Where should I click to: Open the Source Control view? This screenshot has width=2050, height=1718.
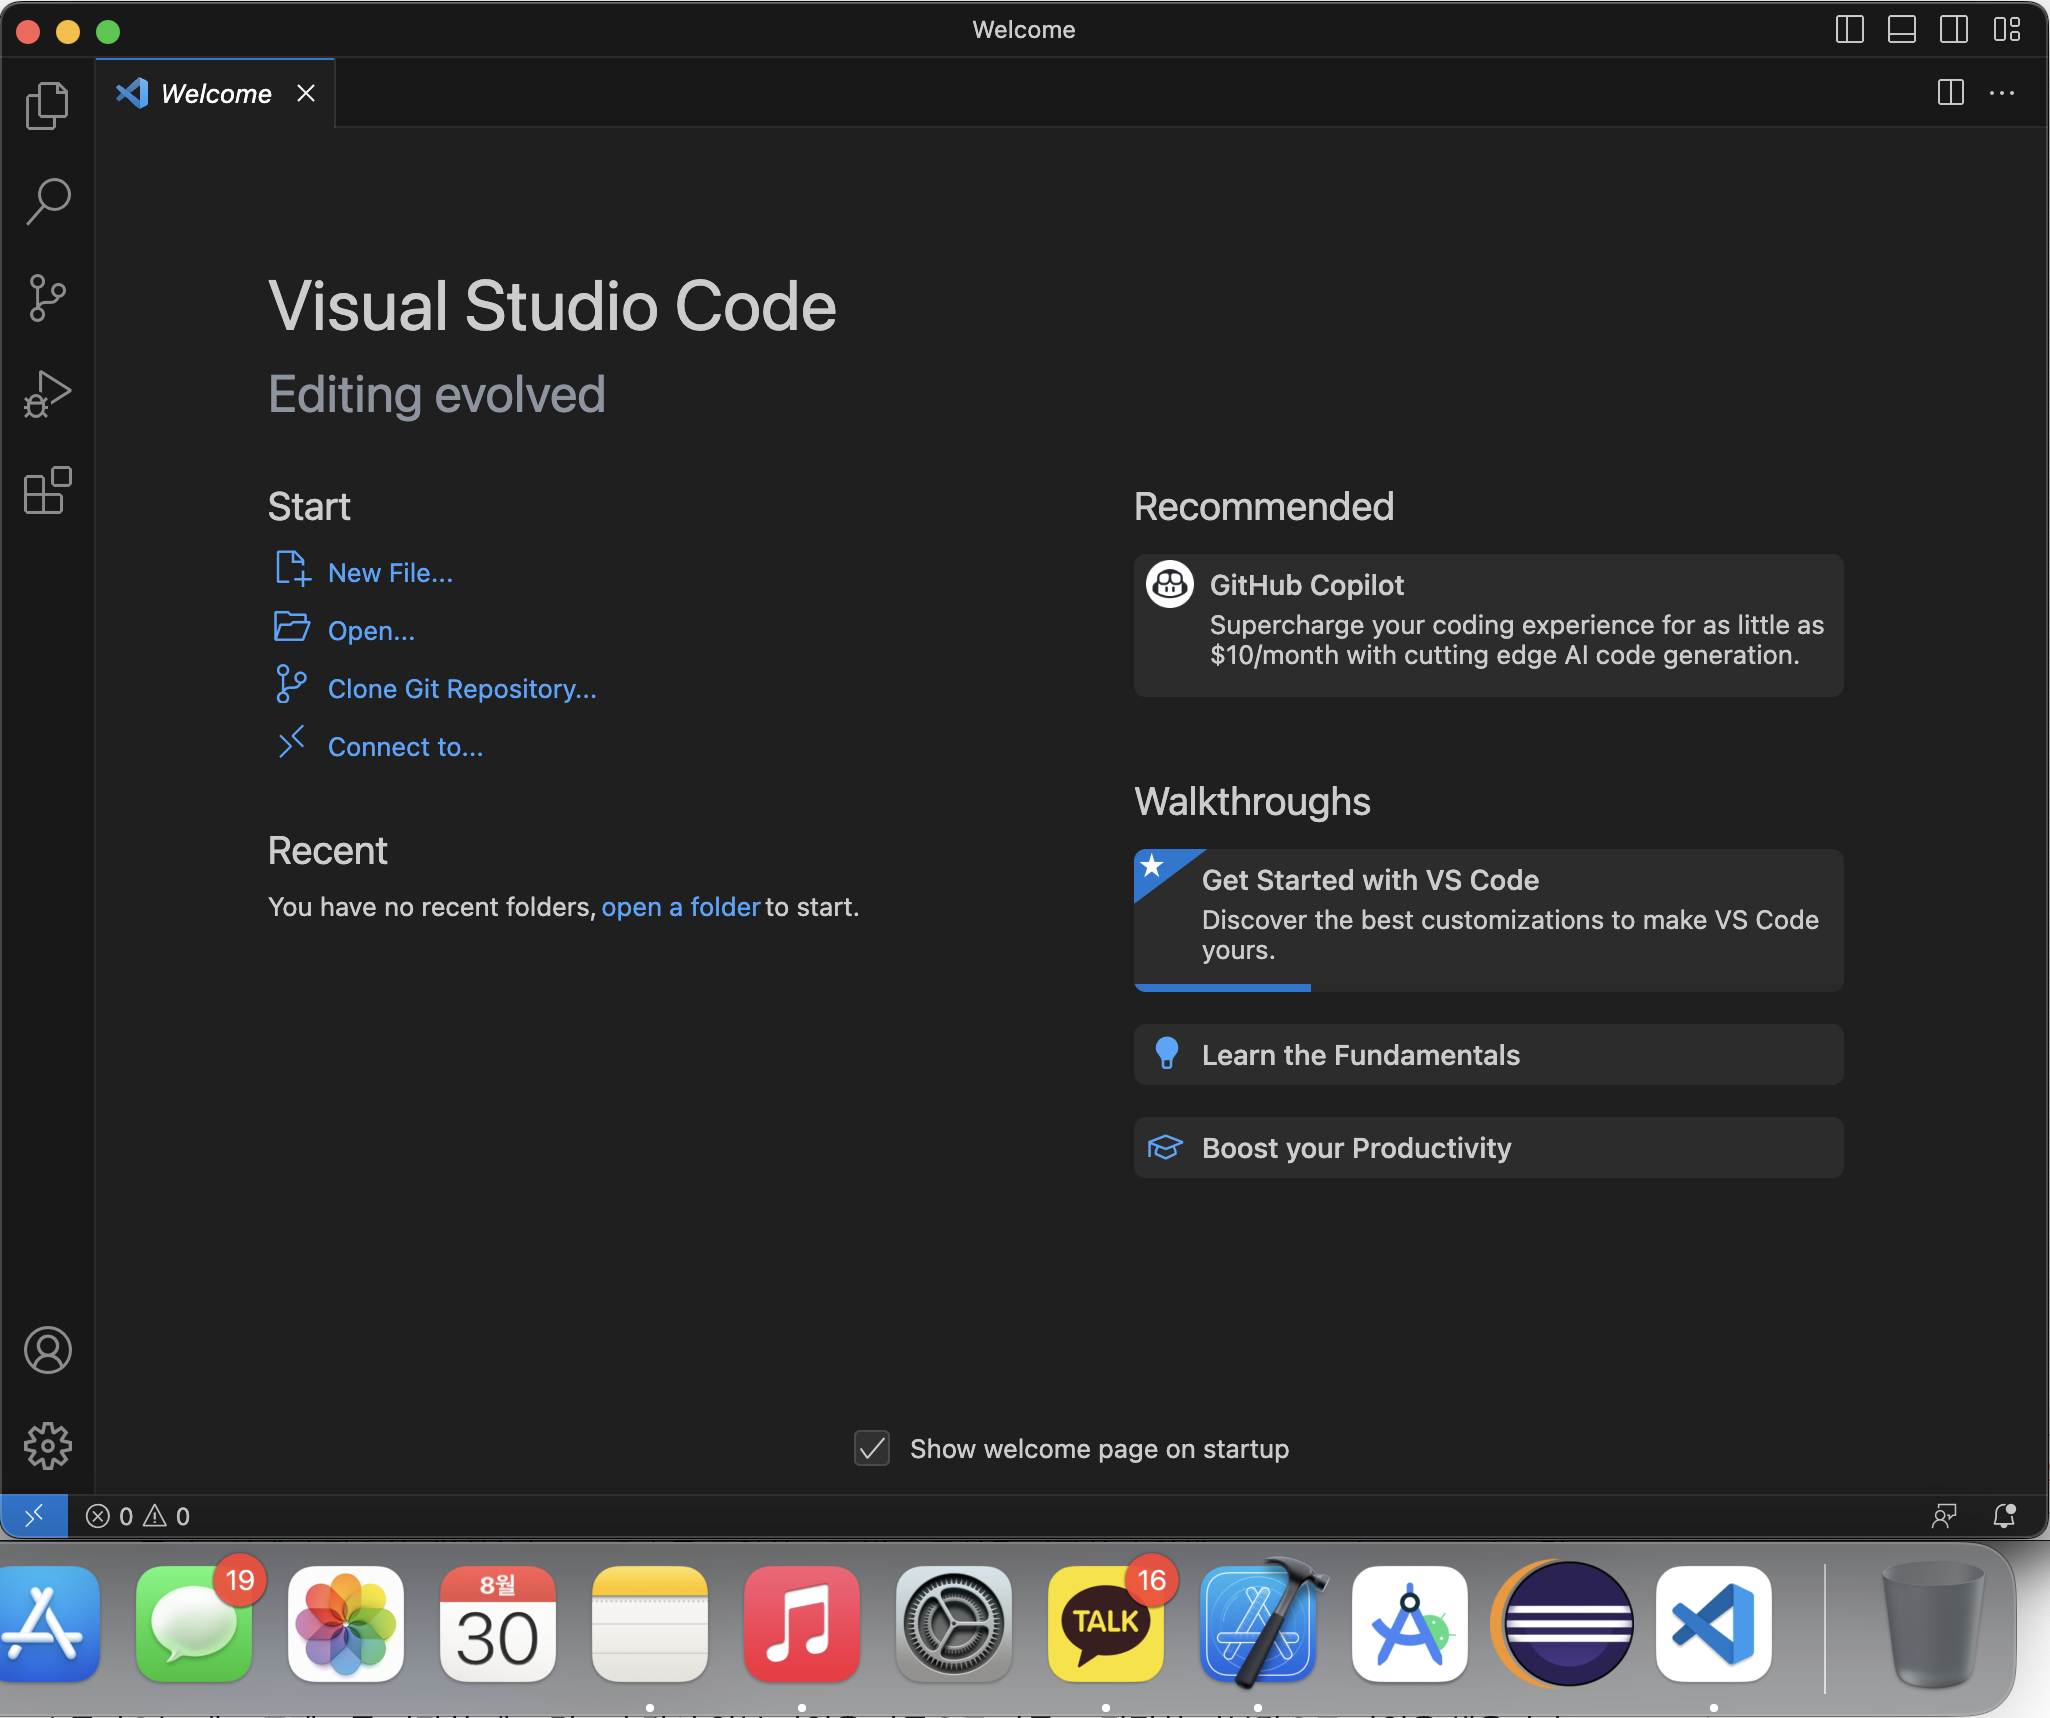[47, 298]
